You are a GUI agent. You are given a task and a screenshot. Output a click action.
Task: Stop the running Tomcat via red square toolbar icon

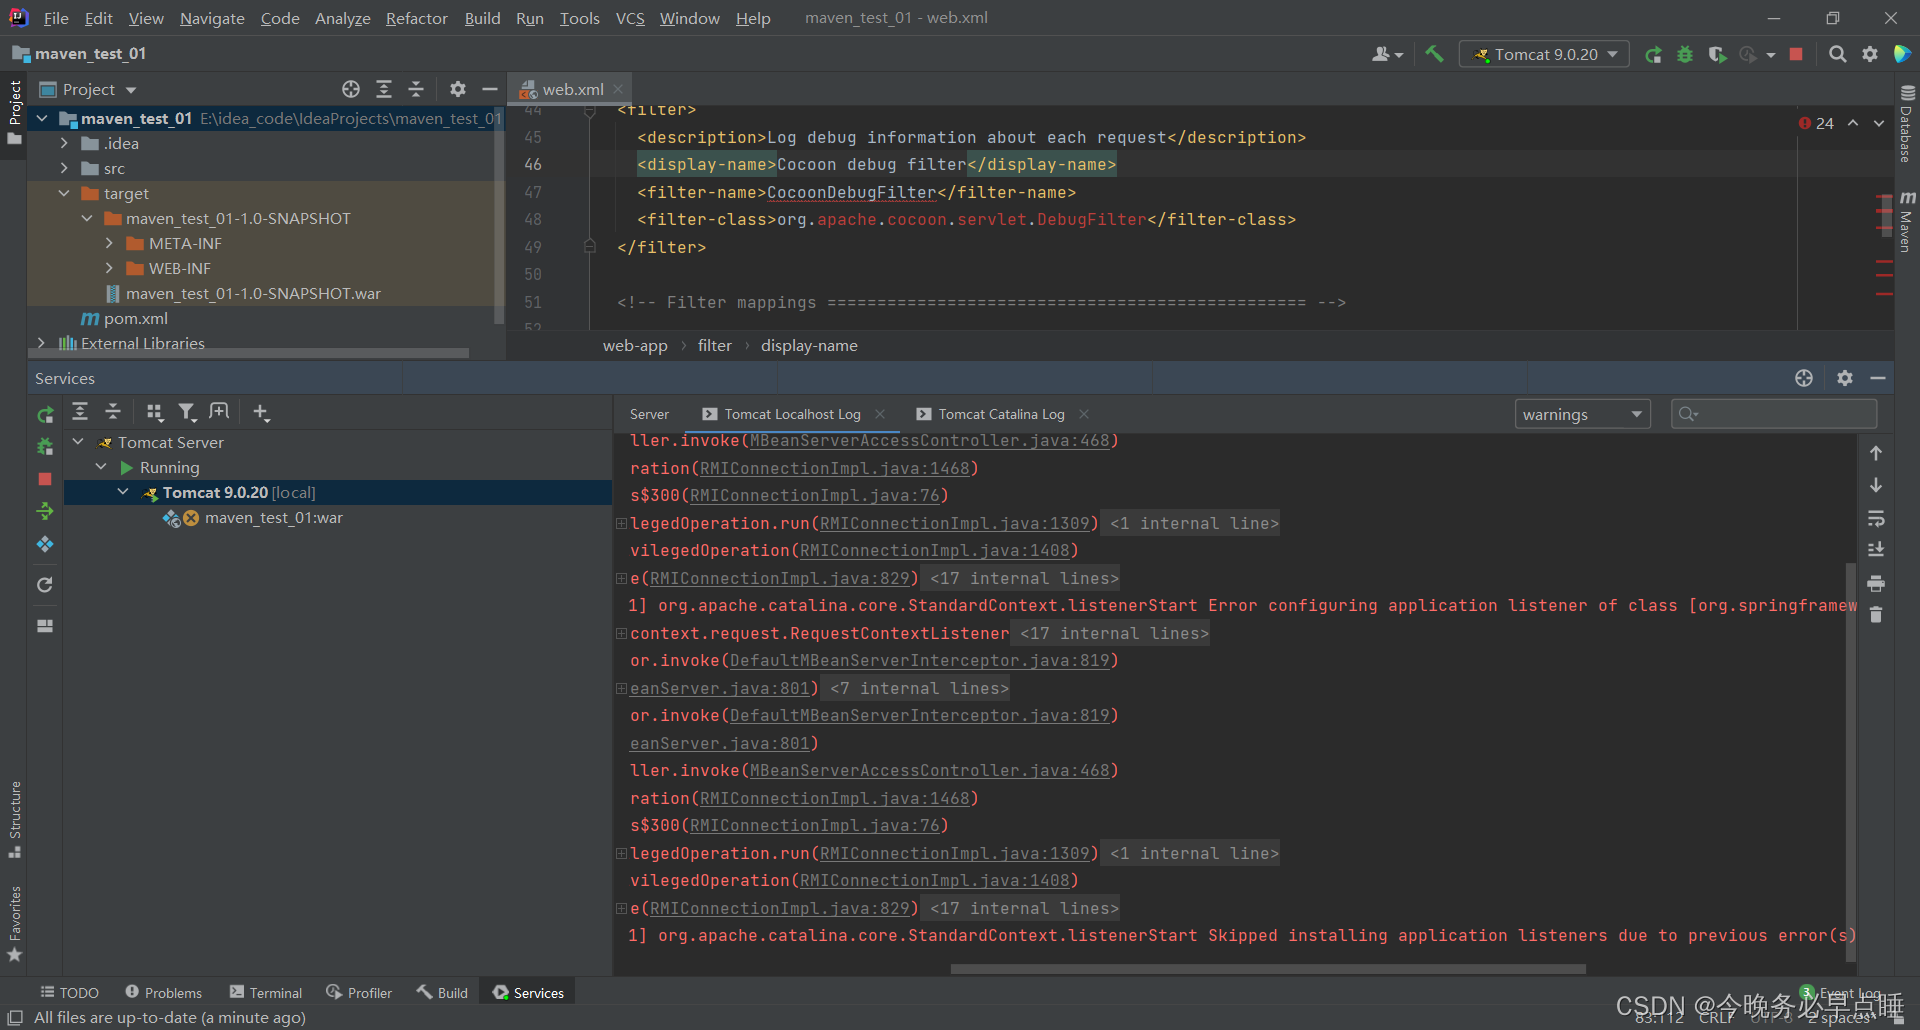pyautogui.click(x=1796, y=55)
